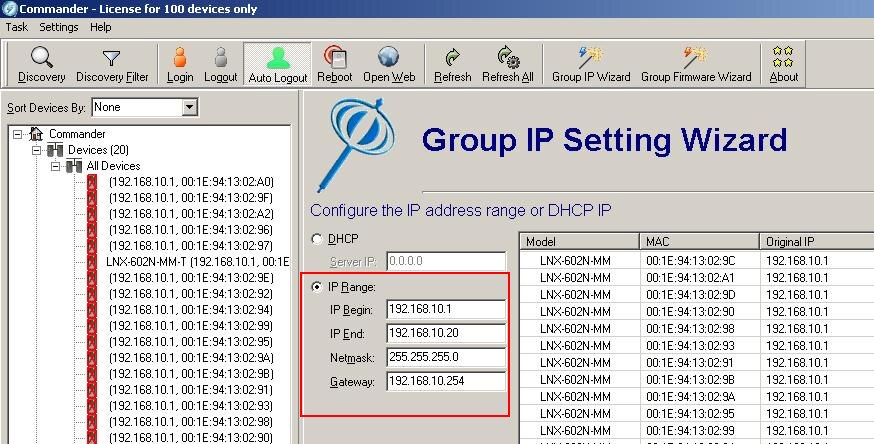This screenshot has height=444, width=874.
Task: Click the IP Begin input field
Action: (x=446, y=309)
